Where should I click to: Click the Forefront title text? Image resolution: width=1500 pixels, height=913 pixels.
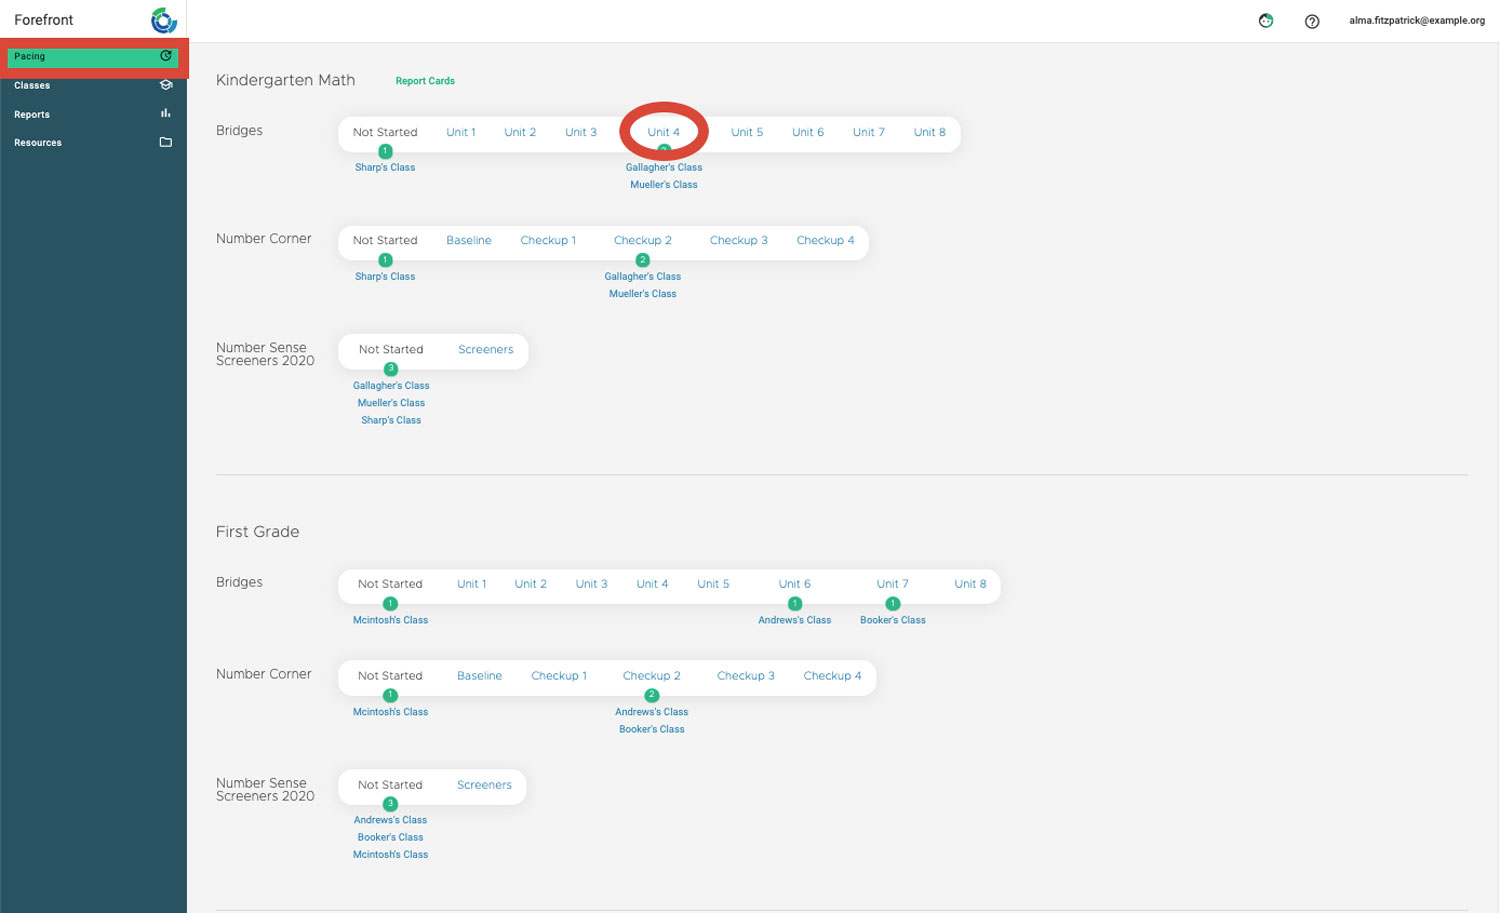point(44,20)
